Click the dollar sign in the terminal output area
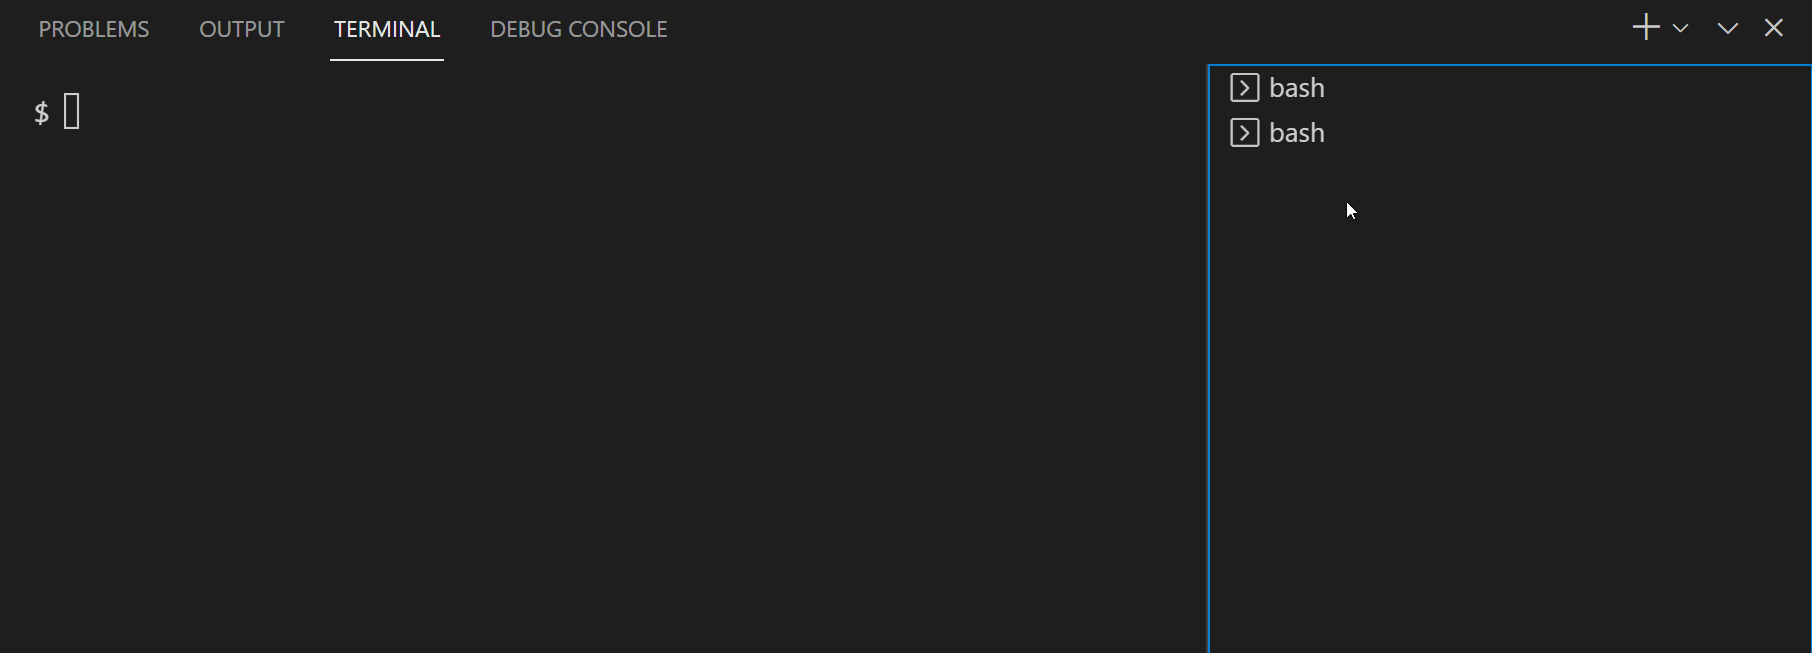Screen dimensions: 1812x653 pyautogui.click(x=40, y=112)
